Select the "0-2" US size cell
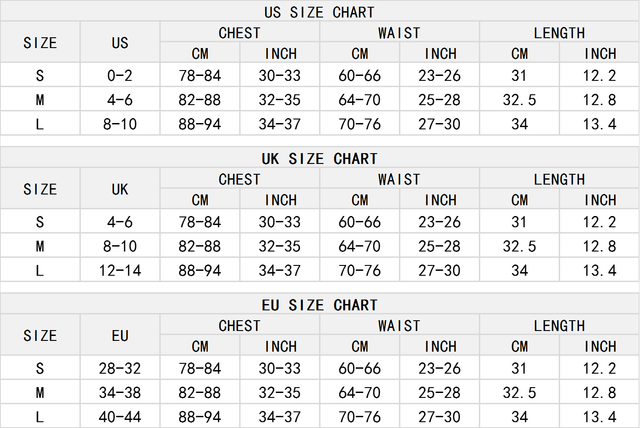The height and width of the screenshot is (428, 640). click(120, 76)
